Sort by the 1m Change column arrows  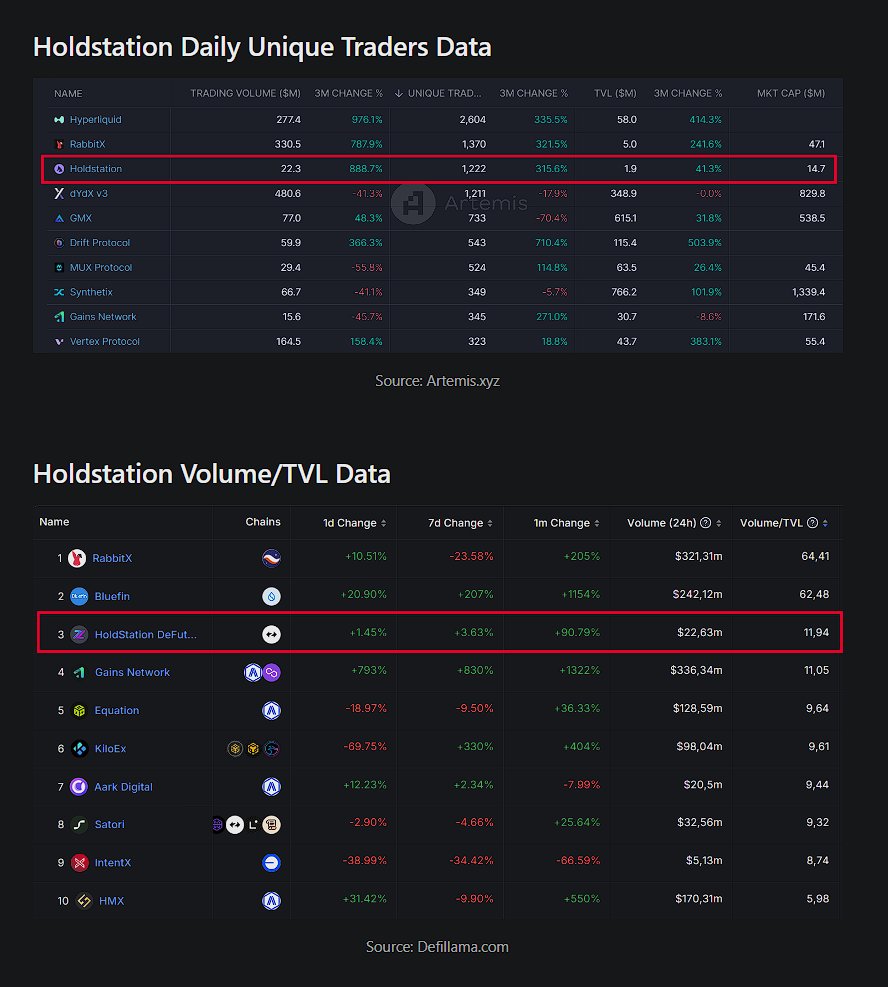click(597, 523)
